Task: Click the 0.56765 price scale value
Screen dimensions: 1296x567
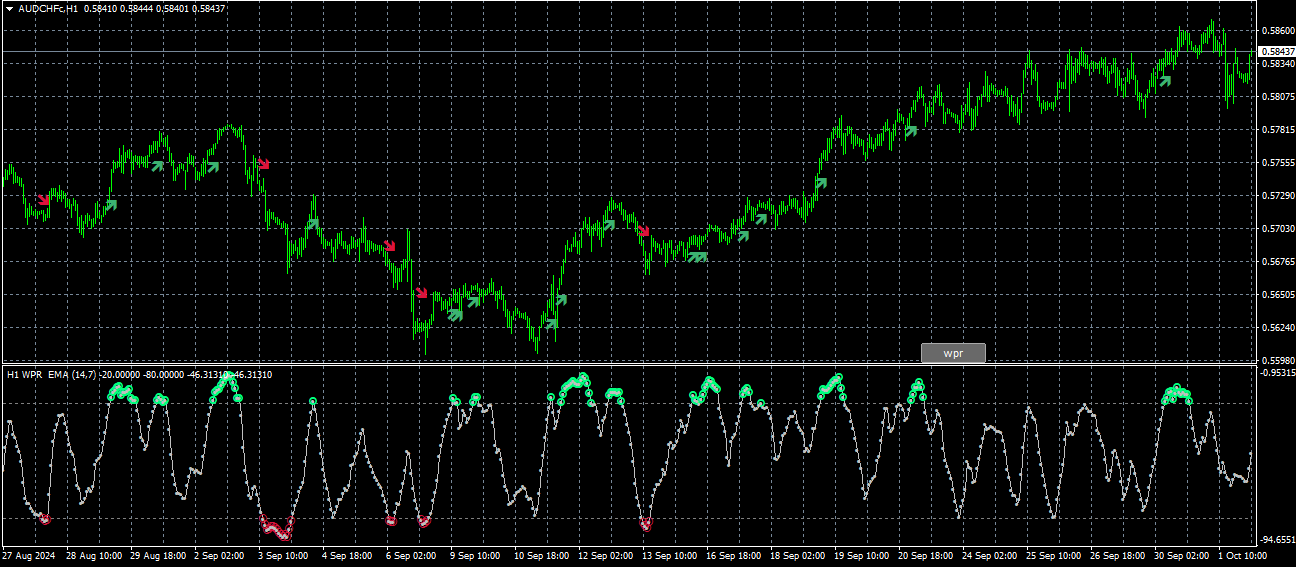Action: point(1276,262)
